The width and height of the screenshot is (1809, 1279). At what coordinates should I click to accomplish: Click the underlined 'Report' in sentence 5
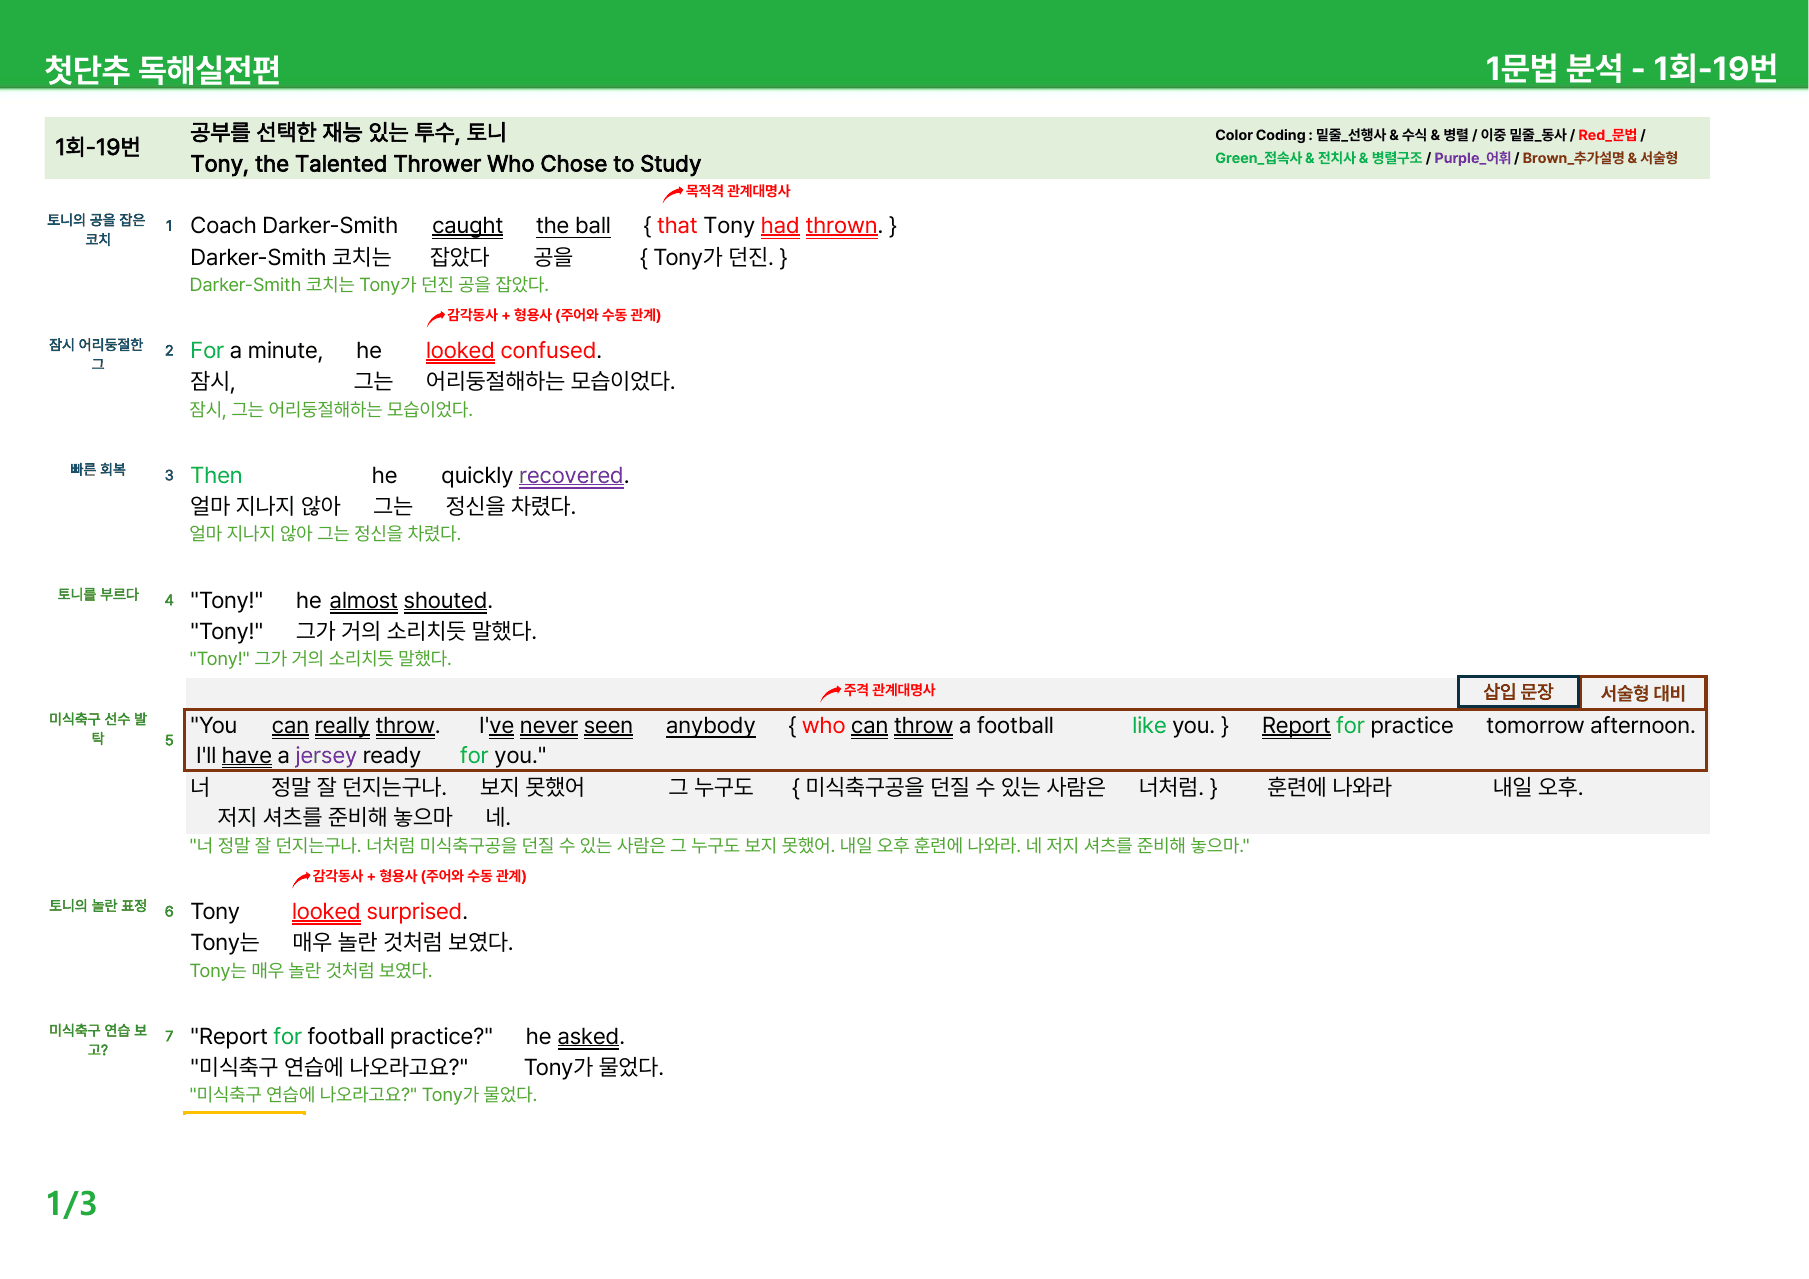pos(1295,726)
